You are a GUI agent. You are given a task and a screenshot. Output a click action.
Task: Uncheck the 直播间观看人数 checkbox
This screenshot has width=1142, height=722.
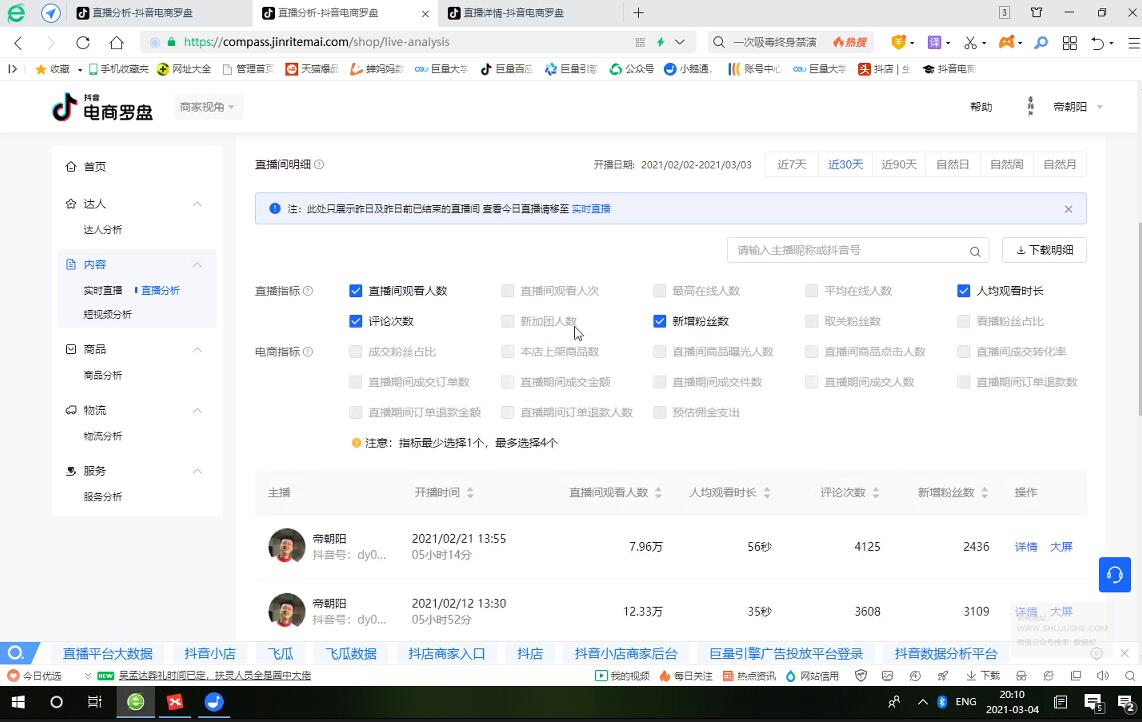pyautogui.click(x=355, y=291)
